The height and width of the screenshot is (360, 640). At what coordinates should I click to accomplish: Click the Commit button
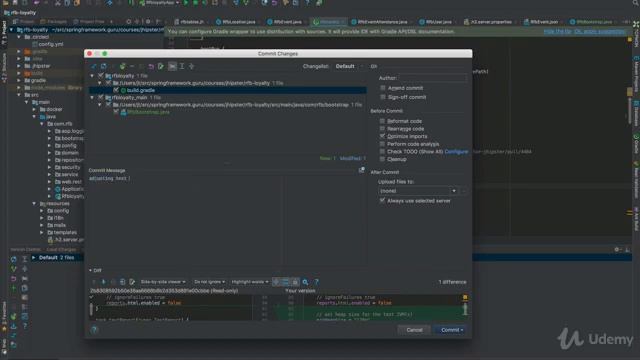tap(450, 330)
